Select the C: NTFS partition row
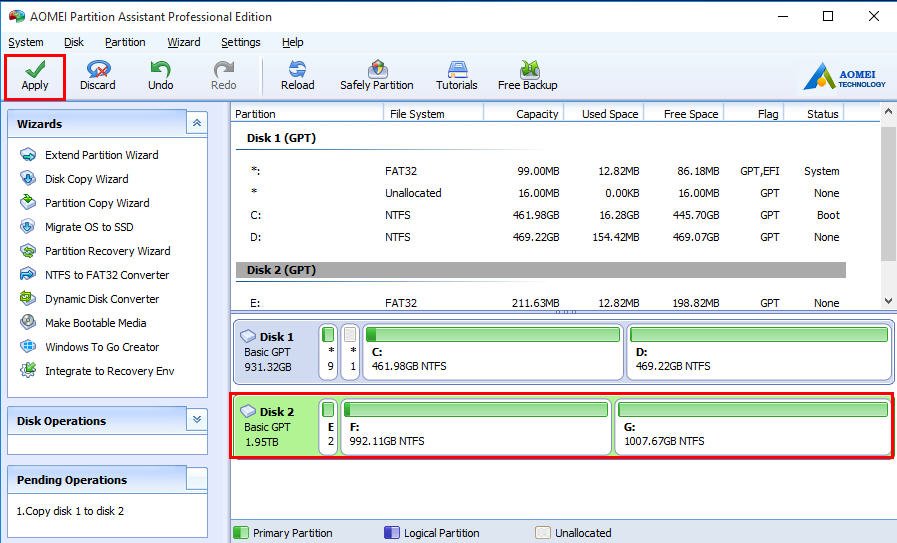The image size is (897, 543). 541,215
